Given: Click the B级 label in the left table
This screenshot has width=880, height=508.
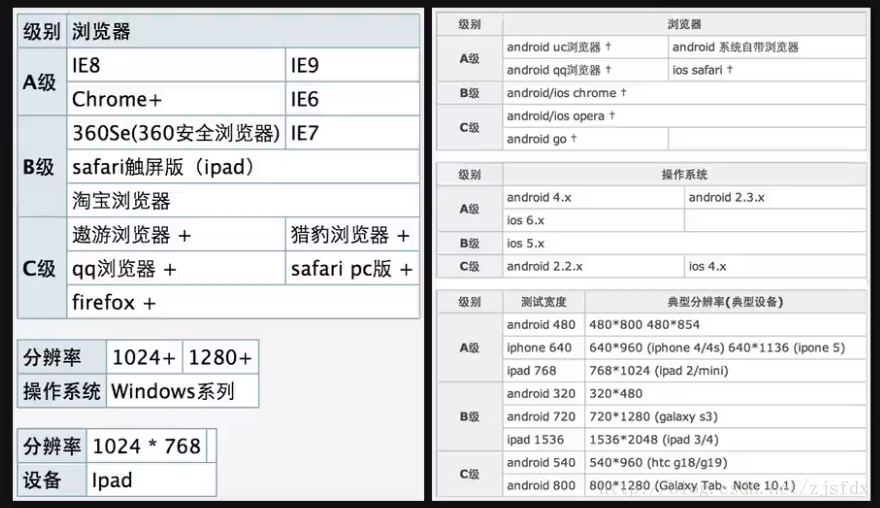Looking at the screenshot, I should click(x=42, y=167).
